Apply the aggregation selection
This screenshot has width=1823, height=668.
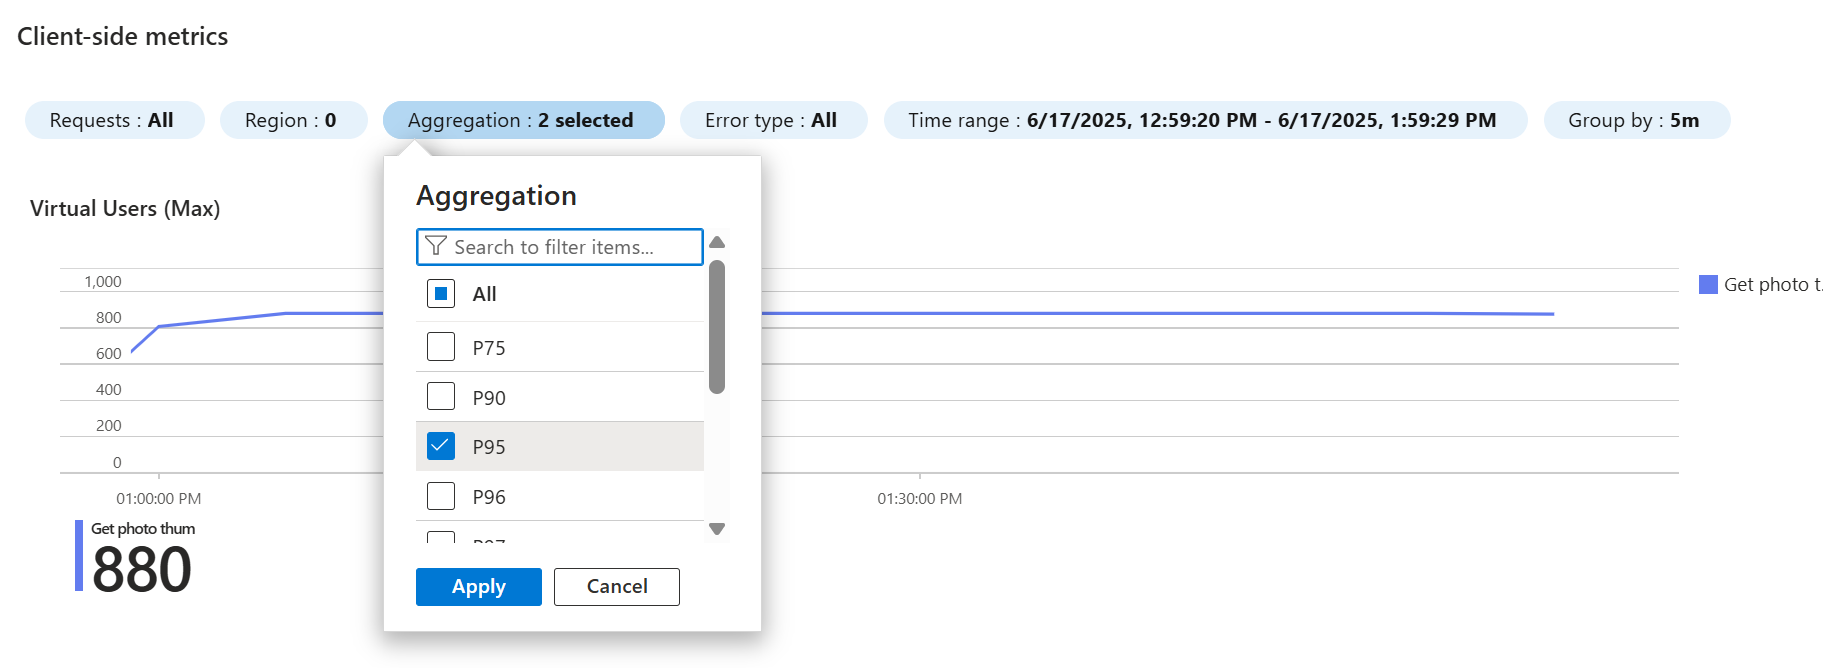pyautogui.click(x=478, y=587)
